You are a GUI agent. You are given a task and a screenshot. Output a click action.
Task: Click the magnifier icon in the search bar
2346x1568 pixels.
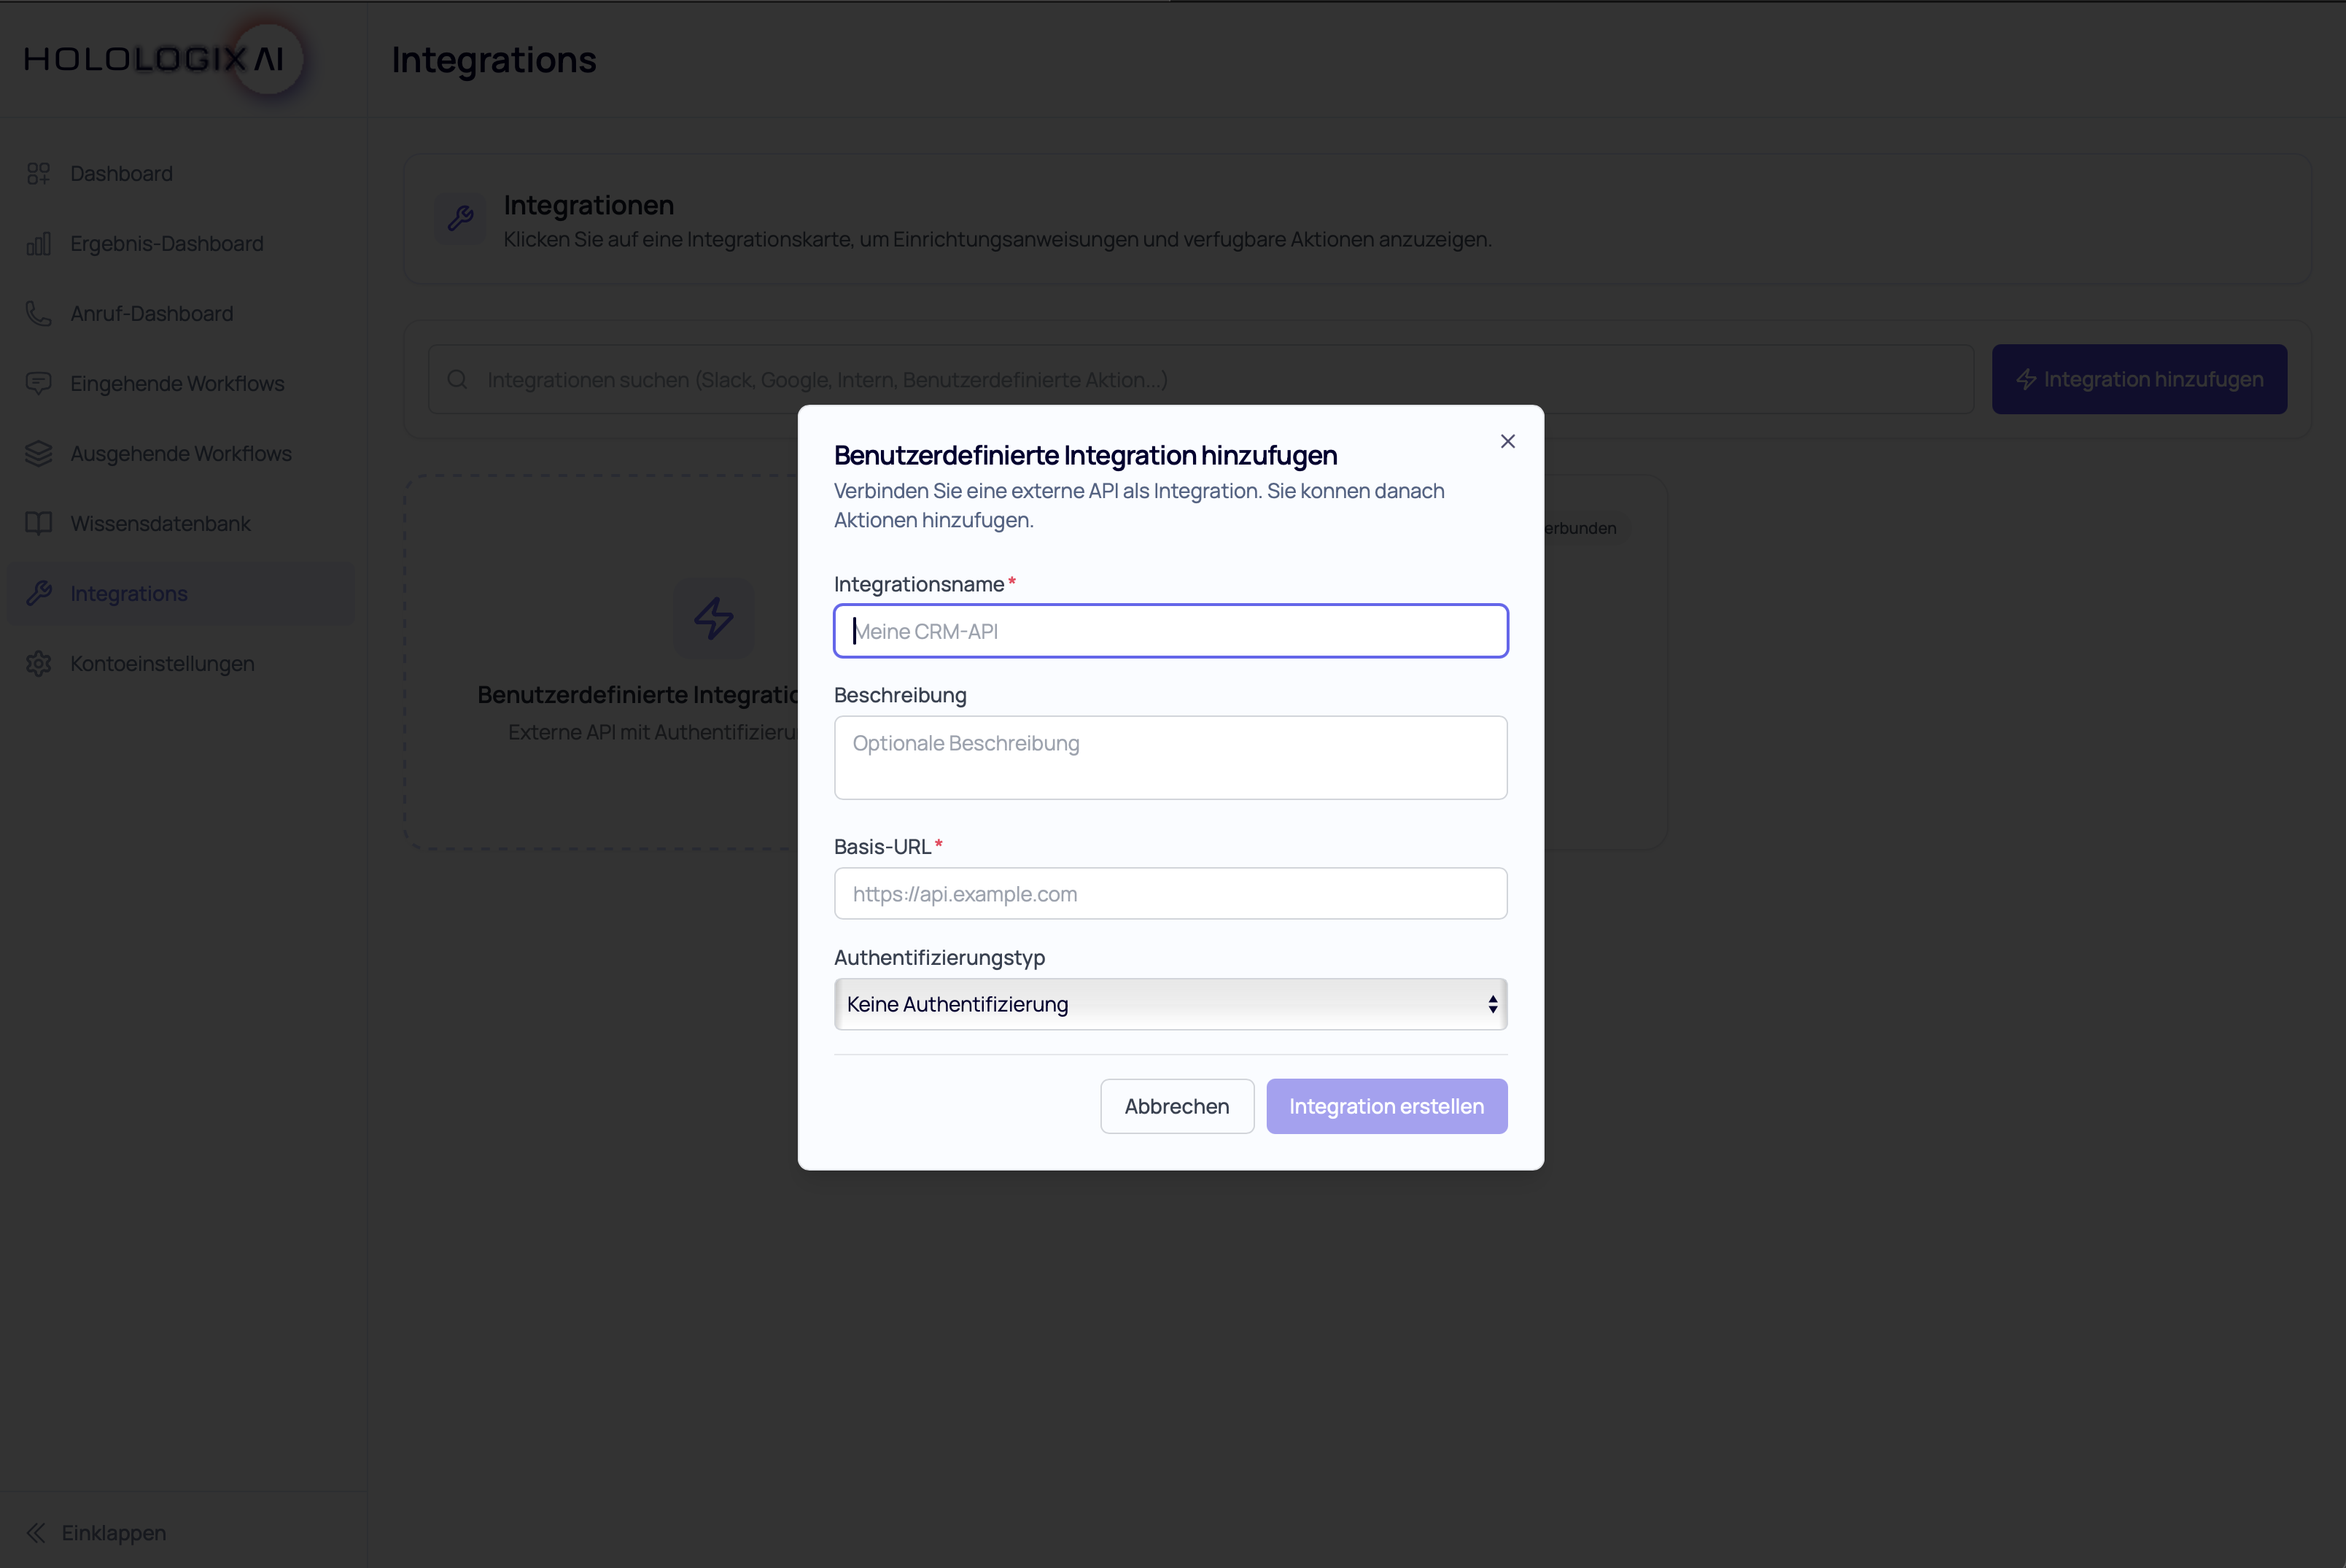(x=457, y=379)
